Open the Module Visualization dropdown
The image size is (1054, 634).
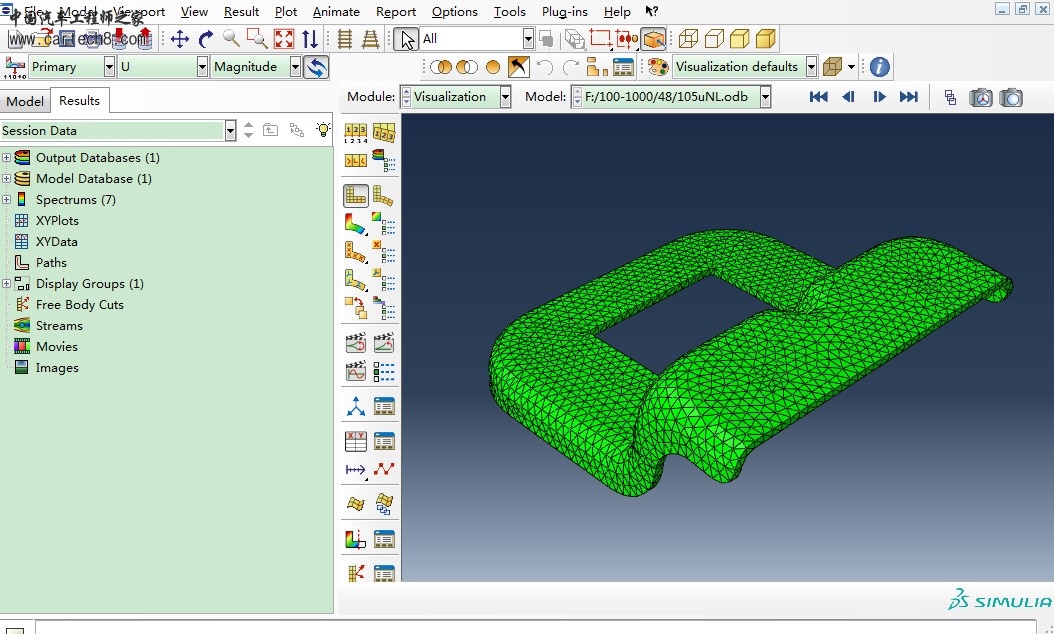[505, 97]
